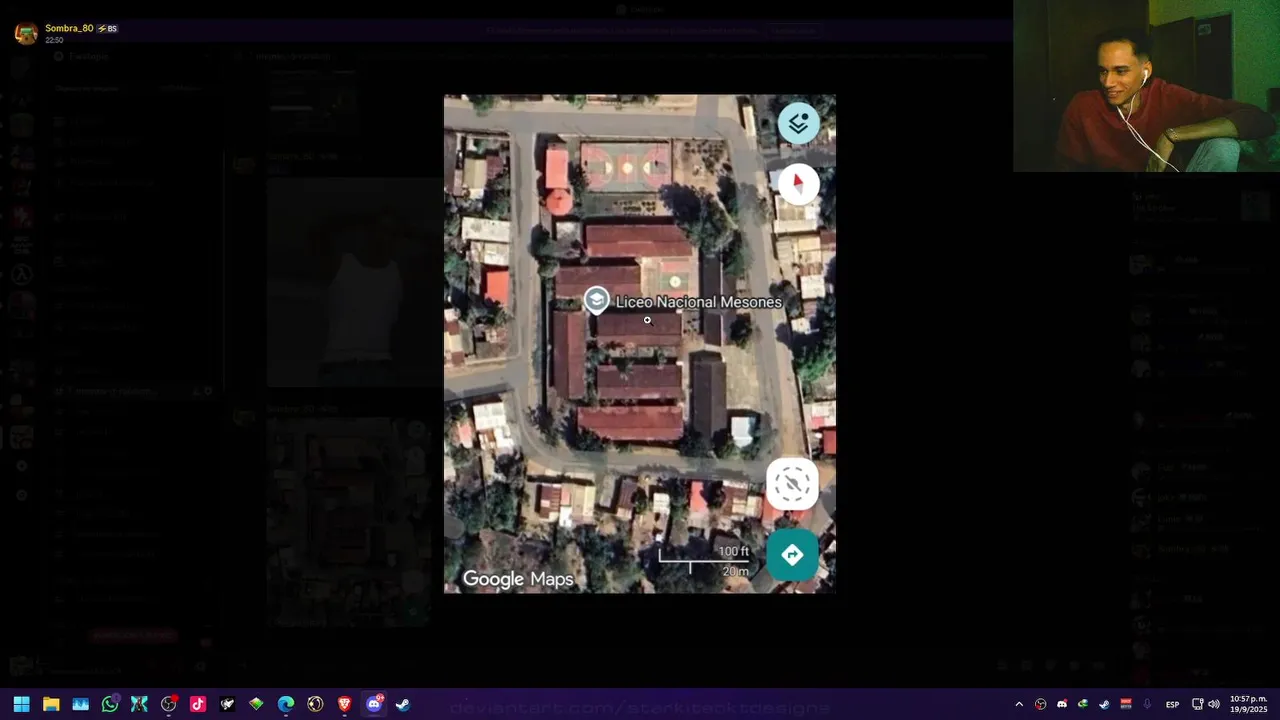This screenshot has width=1280, height=720.
Task: Open Steam from the taskbar
Action: pos(403,704)
